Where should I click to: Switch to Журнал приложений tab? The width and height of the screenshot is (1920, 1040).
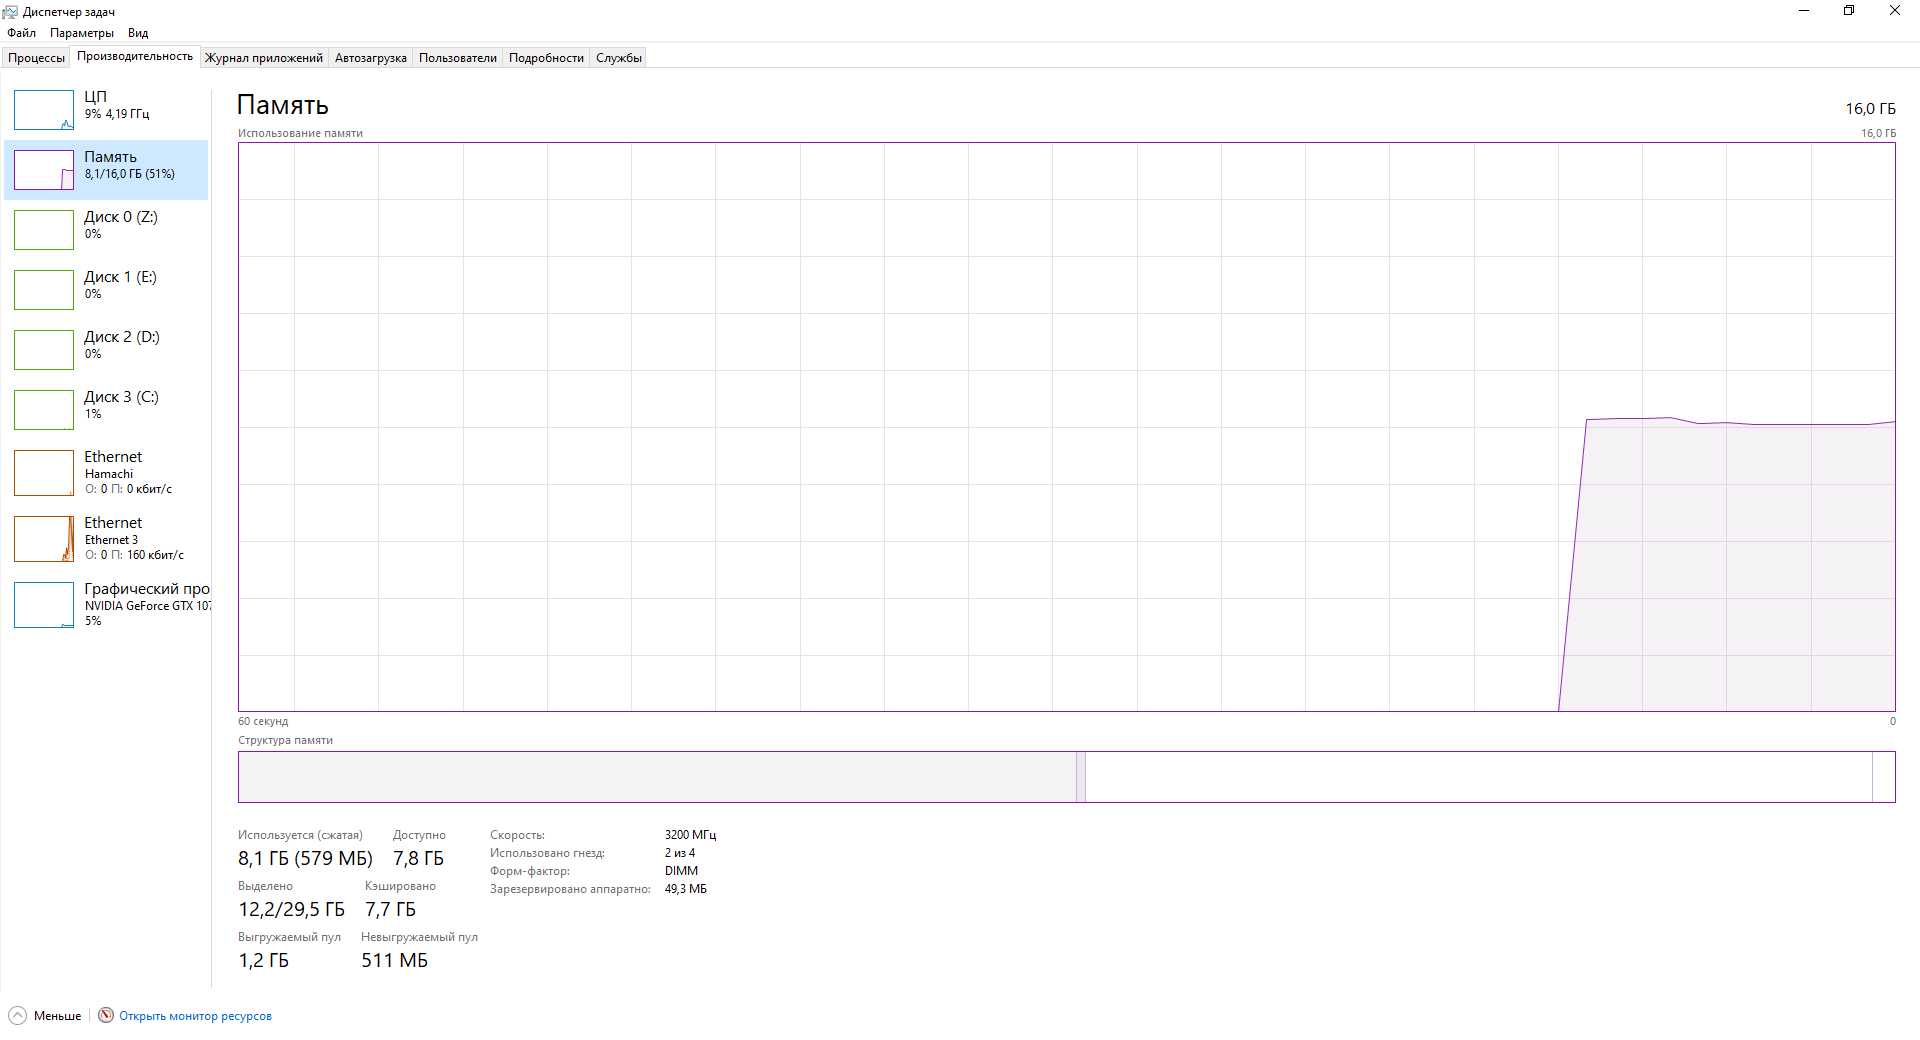264,58
